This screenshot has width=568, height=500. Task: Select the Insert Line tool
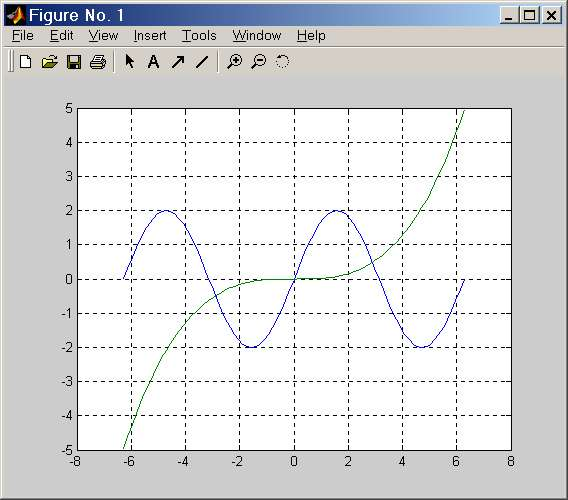tap(202, 62)
